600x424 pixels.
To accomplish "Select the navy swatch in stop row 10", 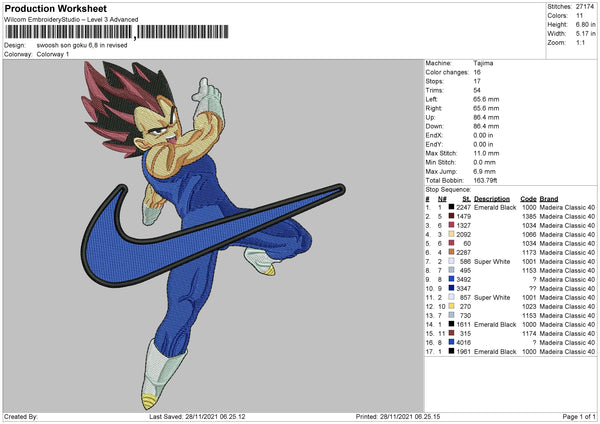I will click(452, 288).
